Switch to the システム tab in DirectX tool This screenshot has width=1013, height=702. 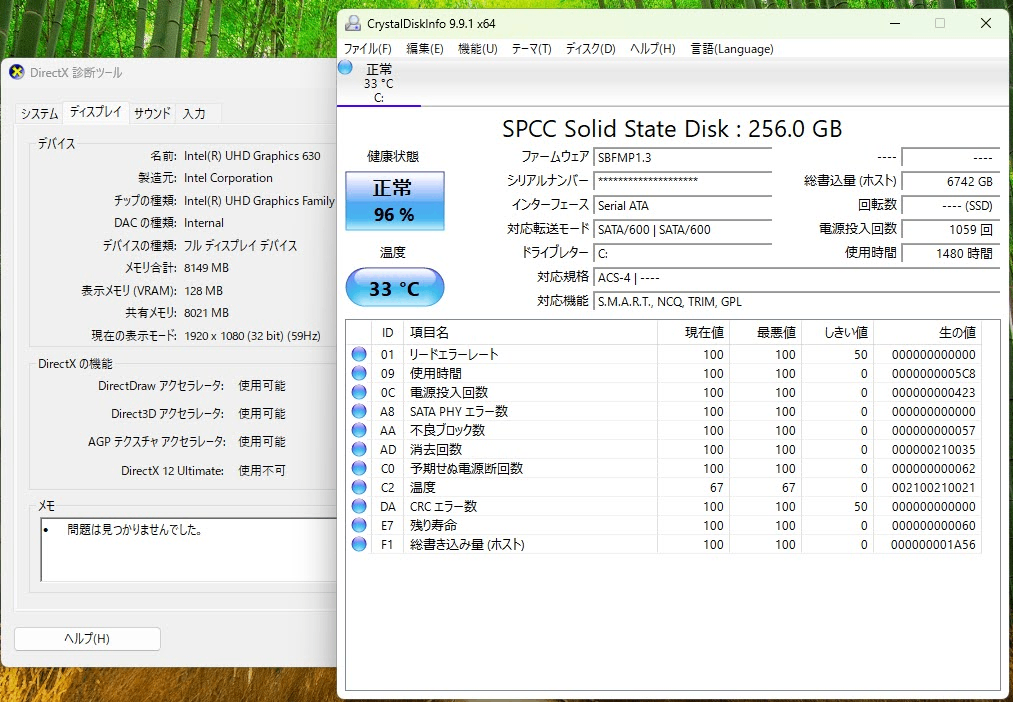(x=39, y=114)
